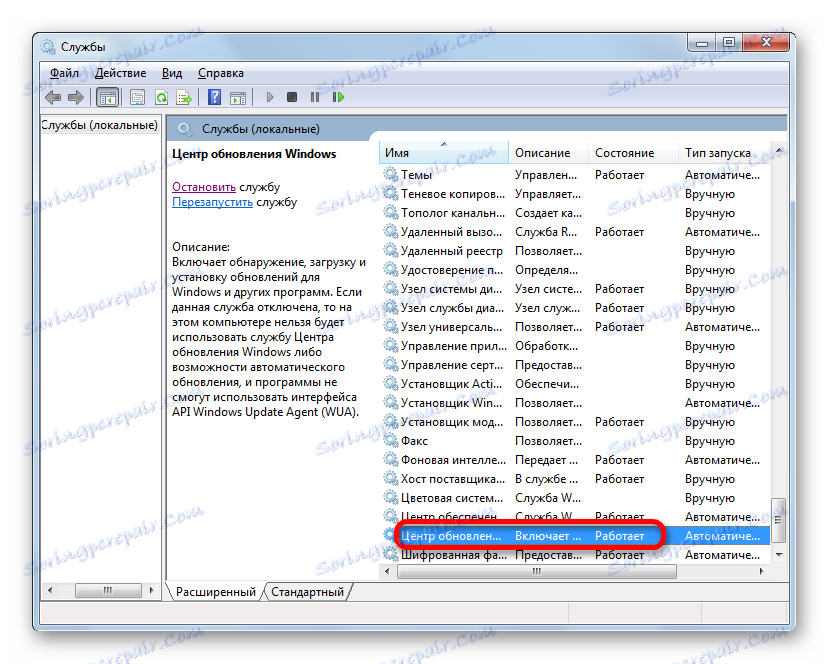This screenshot has width=829, height=664.
Task: Select the Установщик Win... service row
Action: pos(575,403)
